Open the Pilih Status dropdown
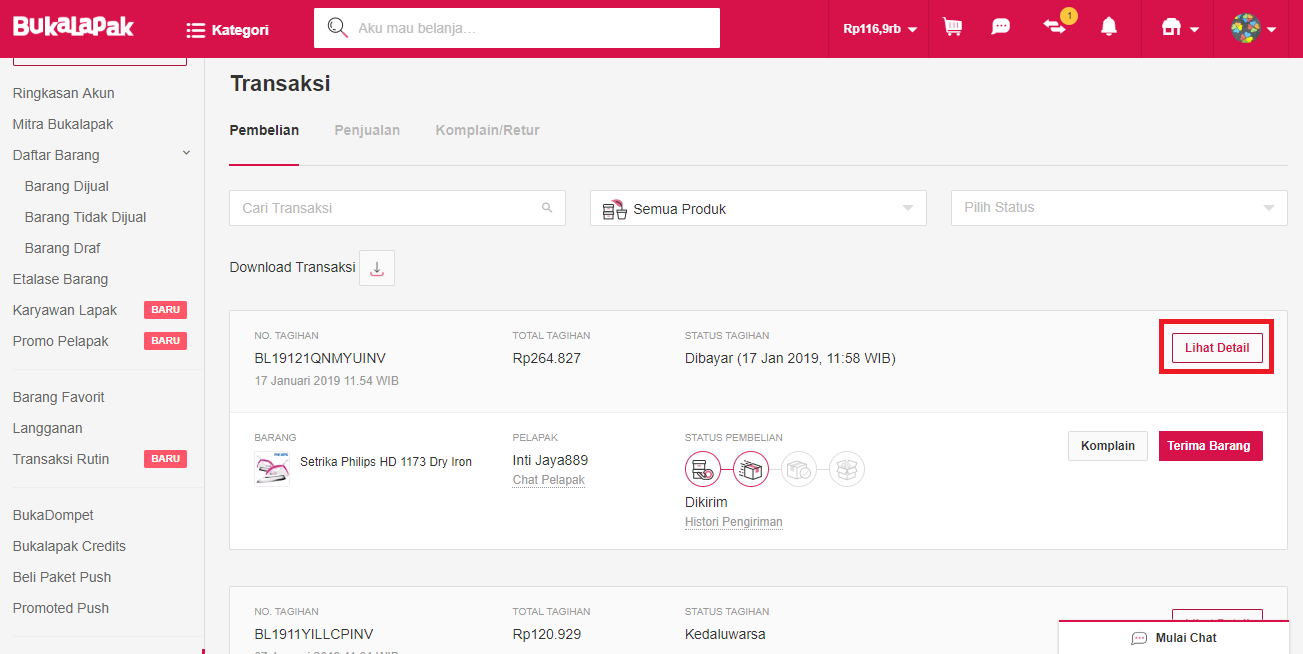This screenshot has height=654, width=1303. pyautogui.click(x=1119, y=208)
